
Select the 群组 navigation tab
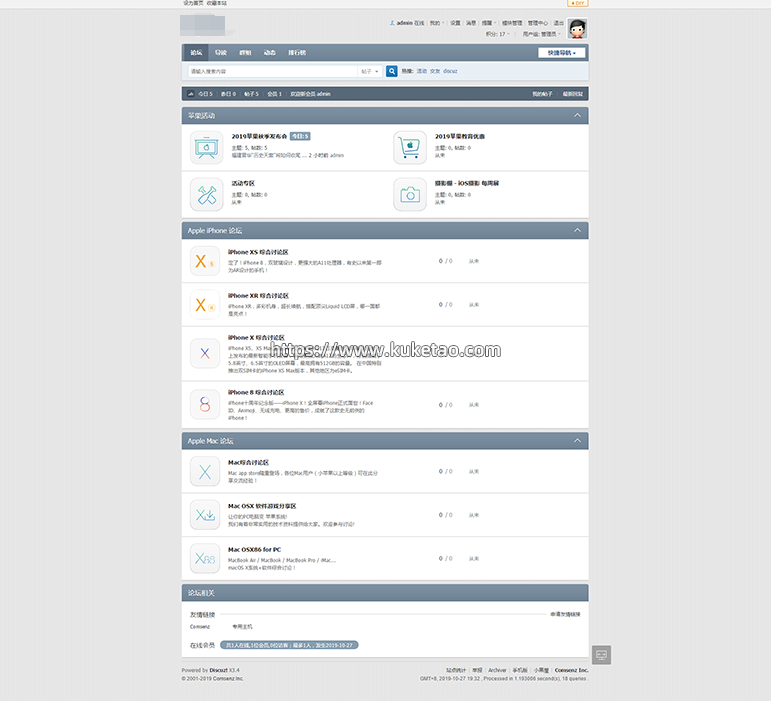245,53
